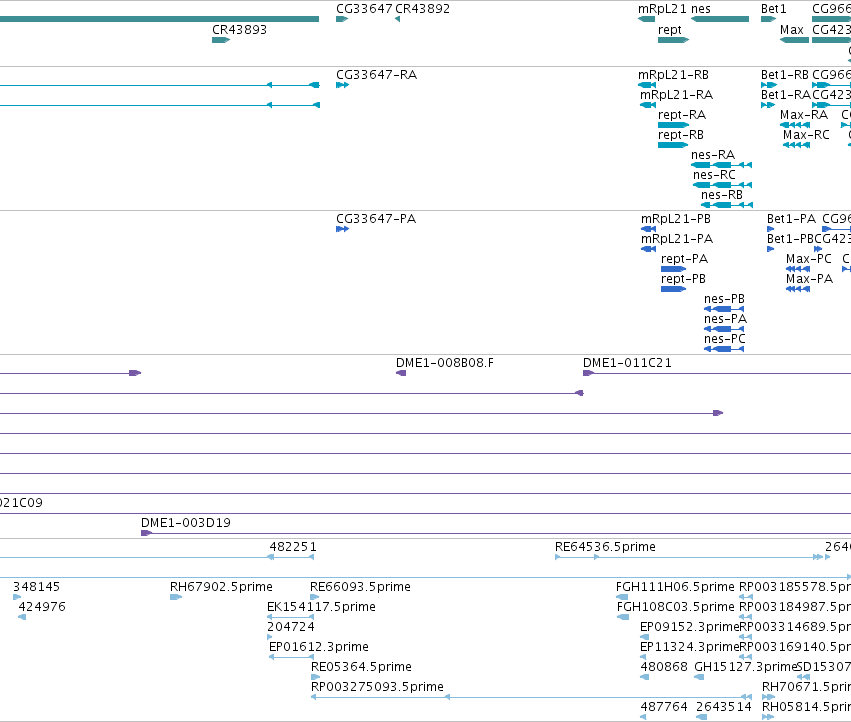
Task: Click the rept-PA protein bar glyph
Action: click(x=673, y=269)
